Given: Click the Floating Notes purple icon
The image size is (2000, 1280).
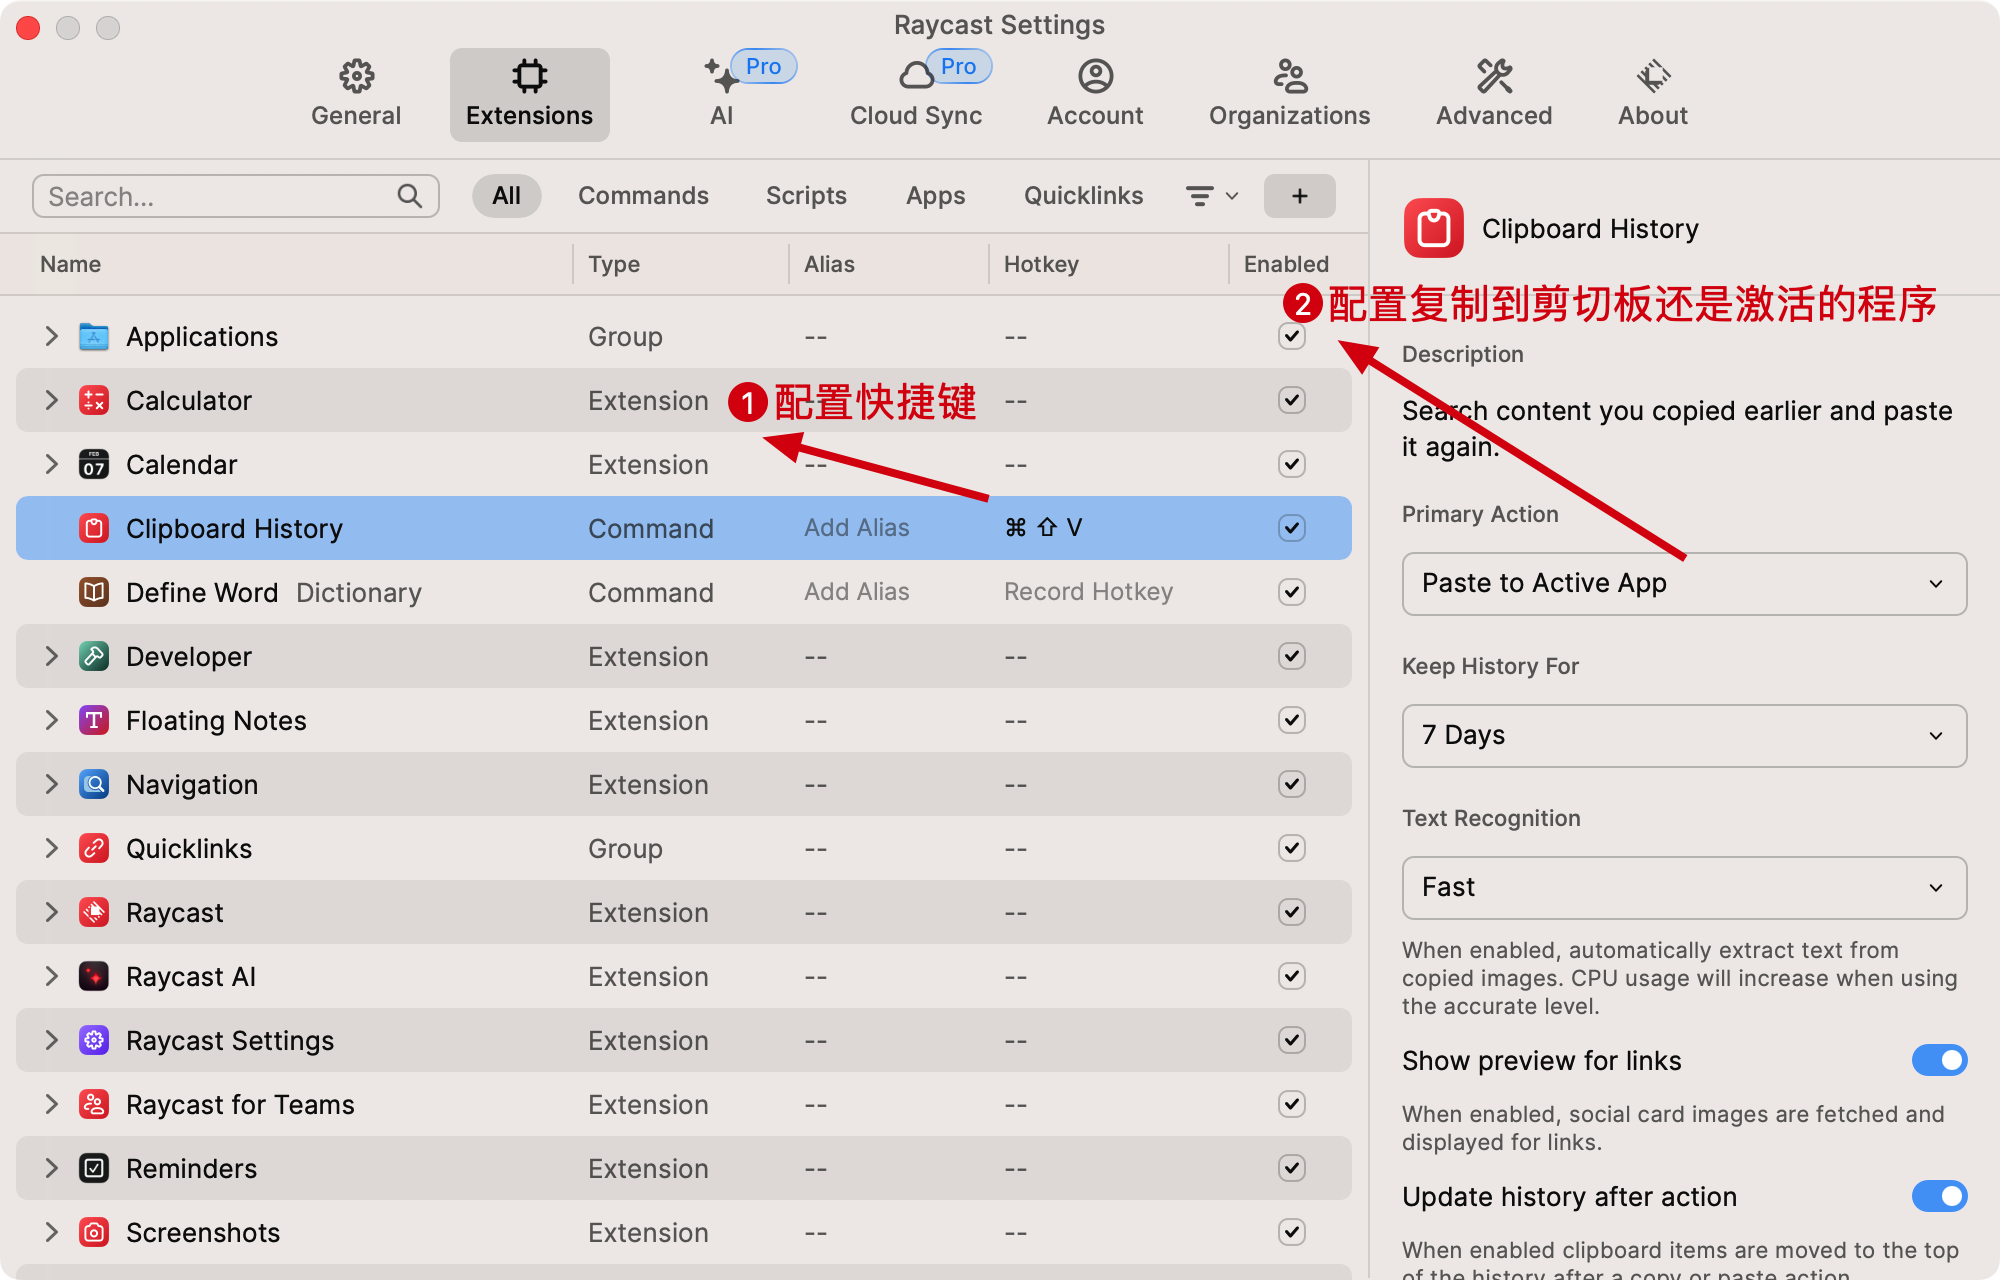Looking at the screenshot, I should (x=94, y=721).
